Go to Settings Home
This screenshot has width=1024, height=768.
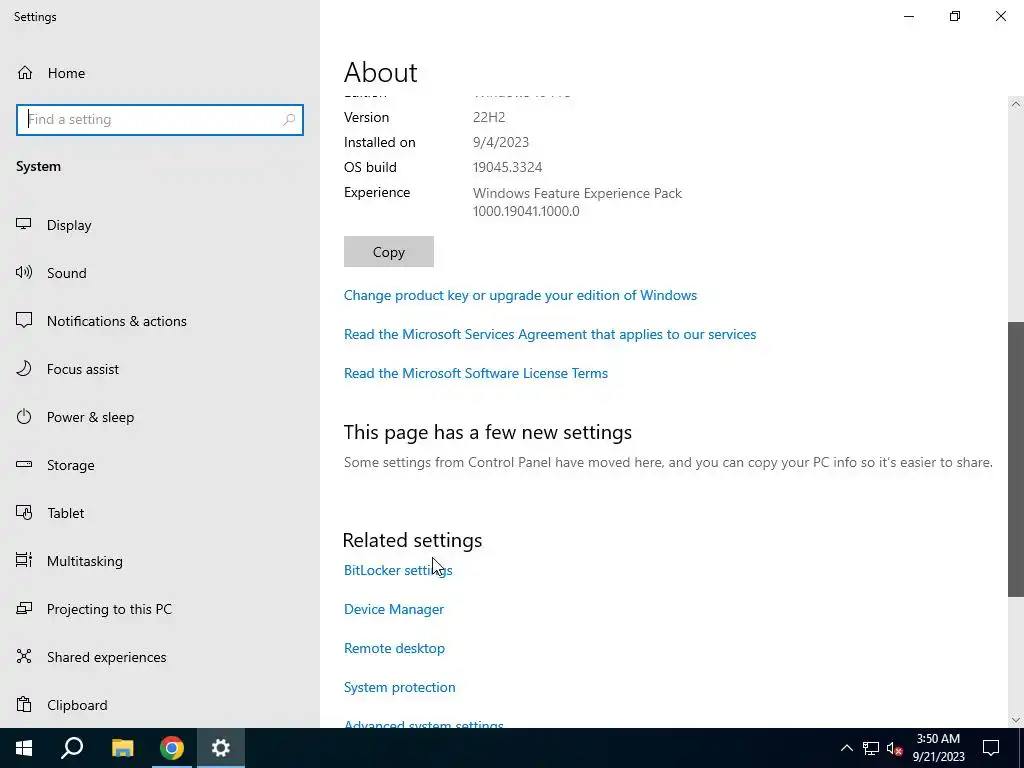pos(51,73)
